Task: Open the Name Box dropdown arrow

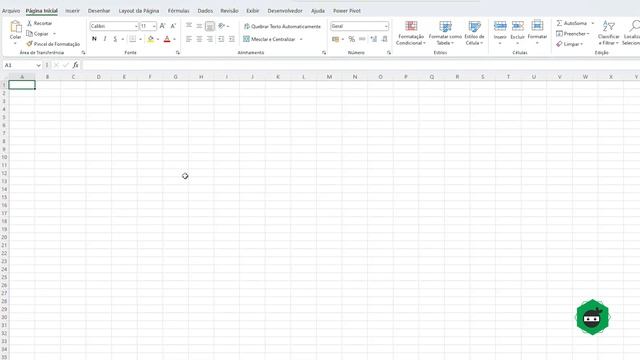Action: point(38,65)
